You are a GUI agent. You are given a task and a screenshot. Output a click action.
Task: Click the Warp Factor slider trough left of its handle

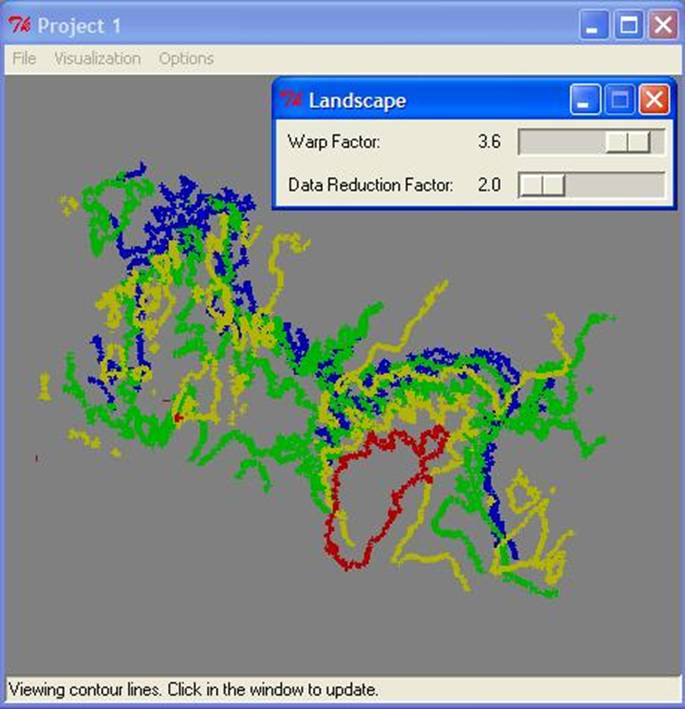click(x=562, y=142)
